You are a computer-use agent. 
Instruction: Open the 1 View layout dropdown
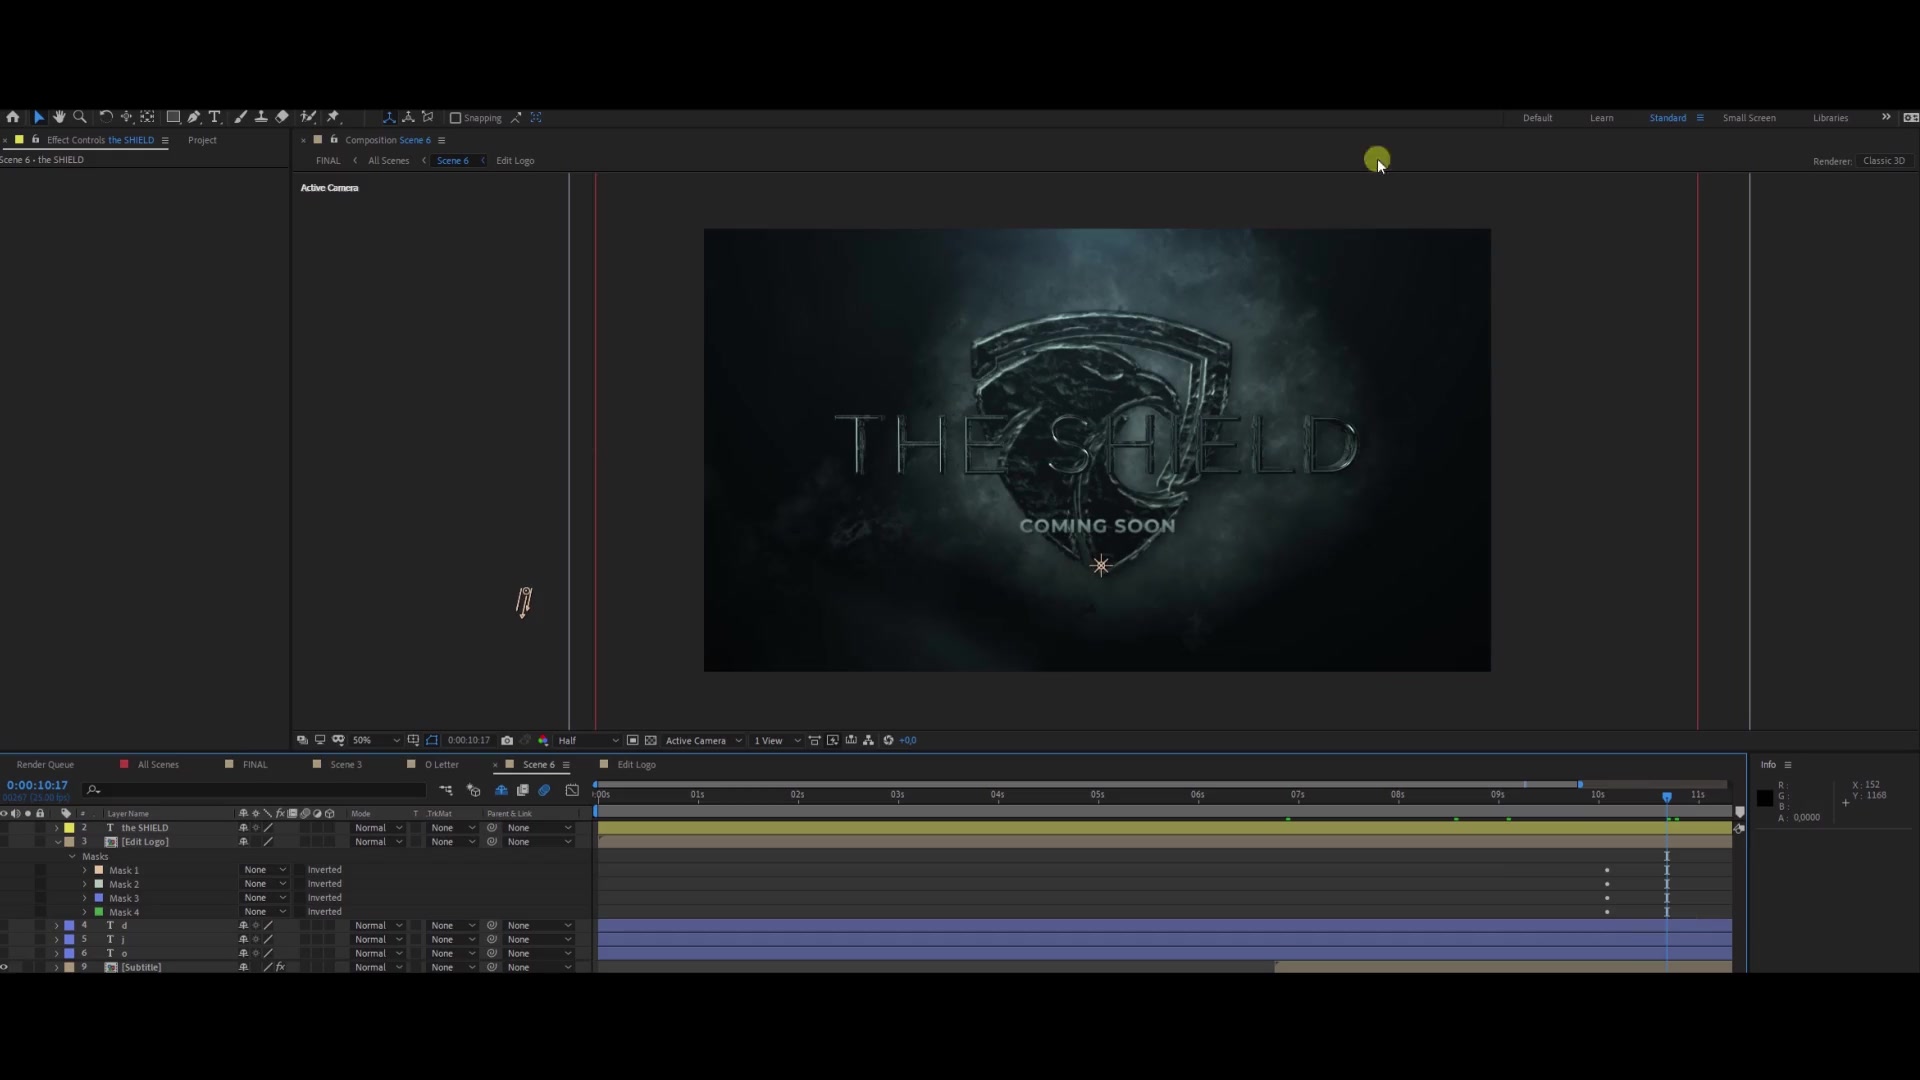[x=777, y=741]
